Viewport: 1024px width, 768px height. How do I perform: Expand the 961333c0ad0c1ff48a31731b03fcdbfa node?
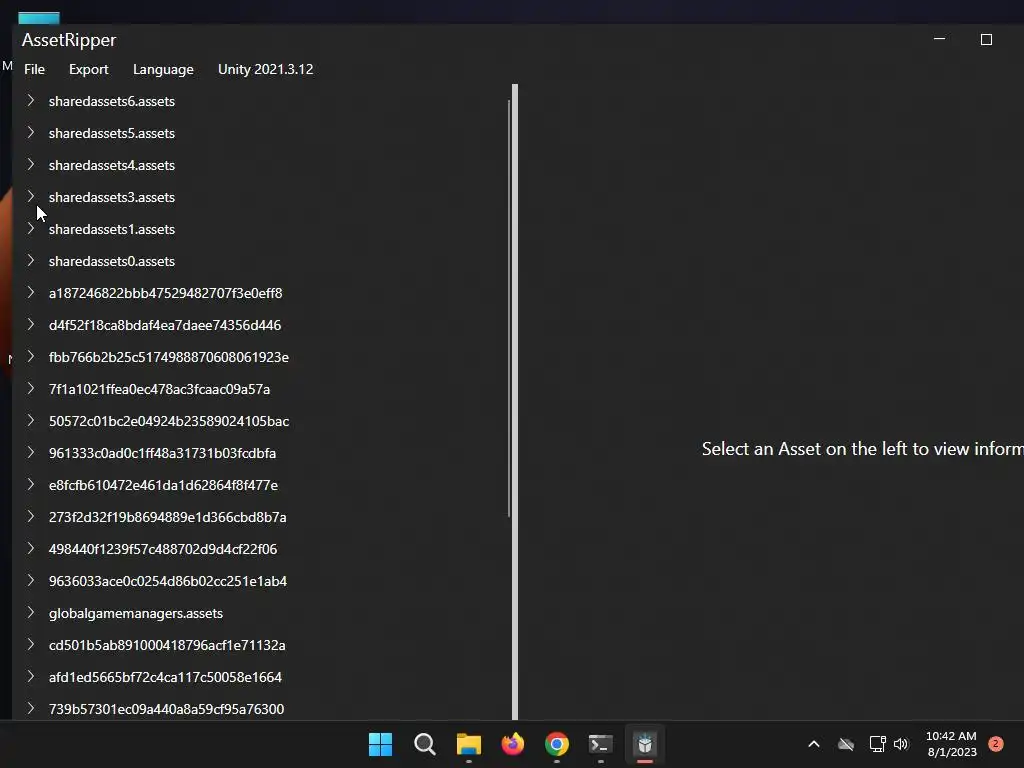pos(31,453)
